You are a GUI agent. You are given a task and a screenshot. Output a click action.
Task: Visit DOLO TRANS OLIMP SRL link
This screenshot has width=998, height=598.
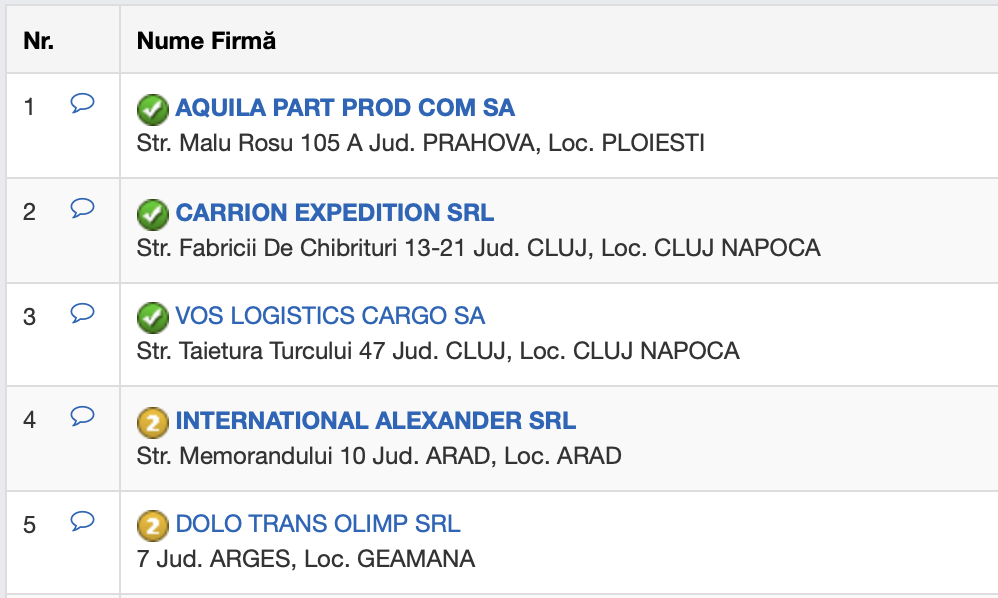point(318,524)
